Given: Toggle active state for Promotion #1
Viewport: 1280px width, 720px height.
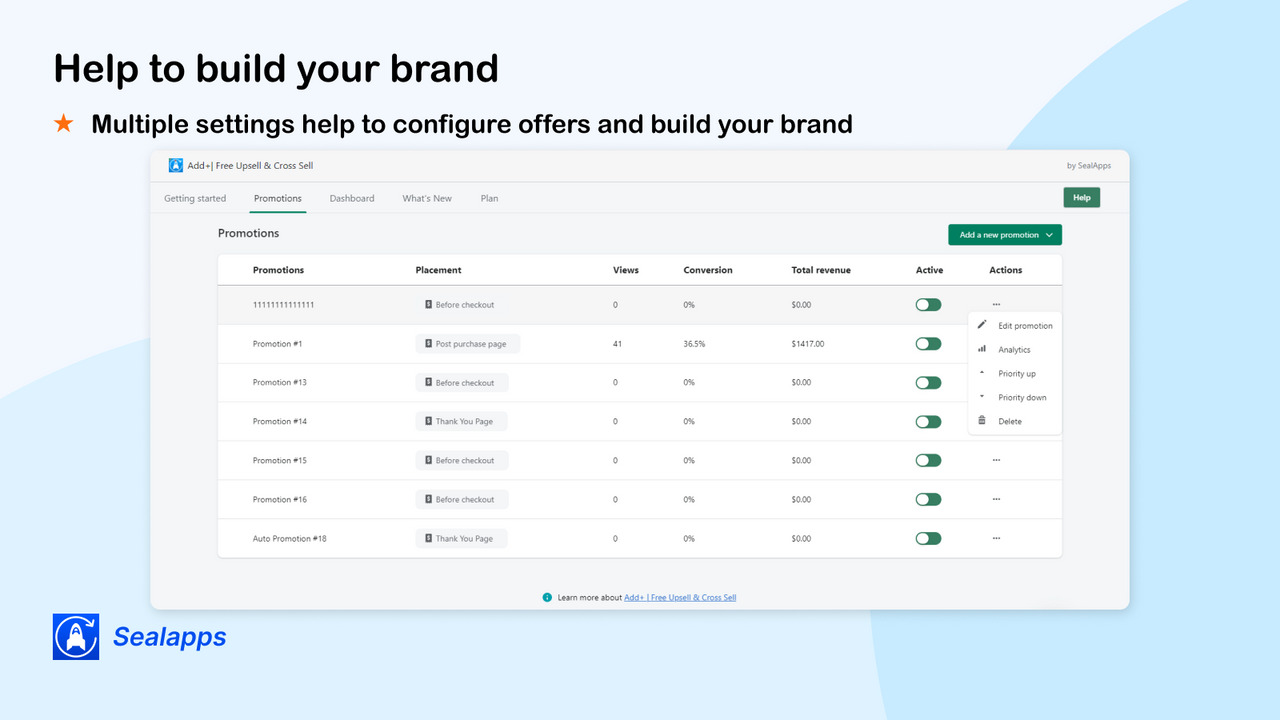Looking at the screenshot, I should 927,343.
